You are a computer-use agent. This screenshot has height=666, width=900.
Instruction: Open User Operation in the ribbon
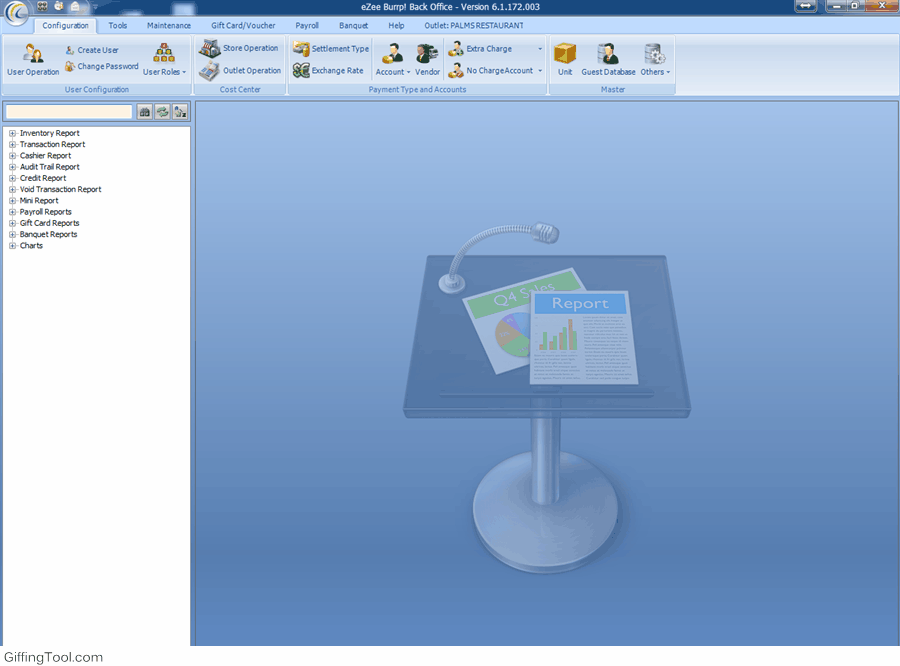(x=33, y=60)
